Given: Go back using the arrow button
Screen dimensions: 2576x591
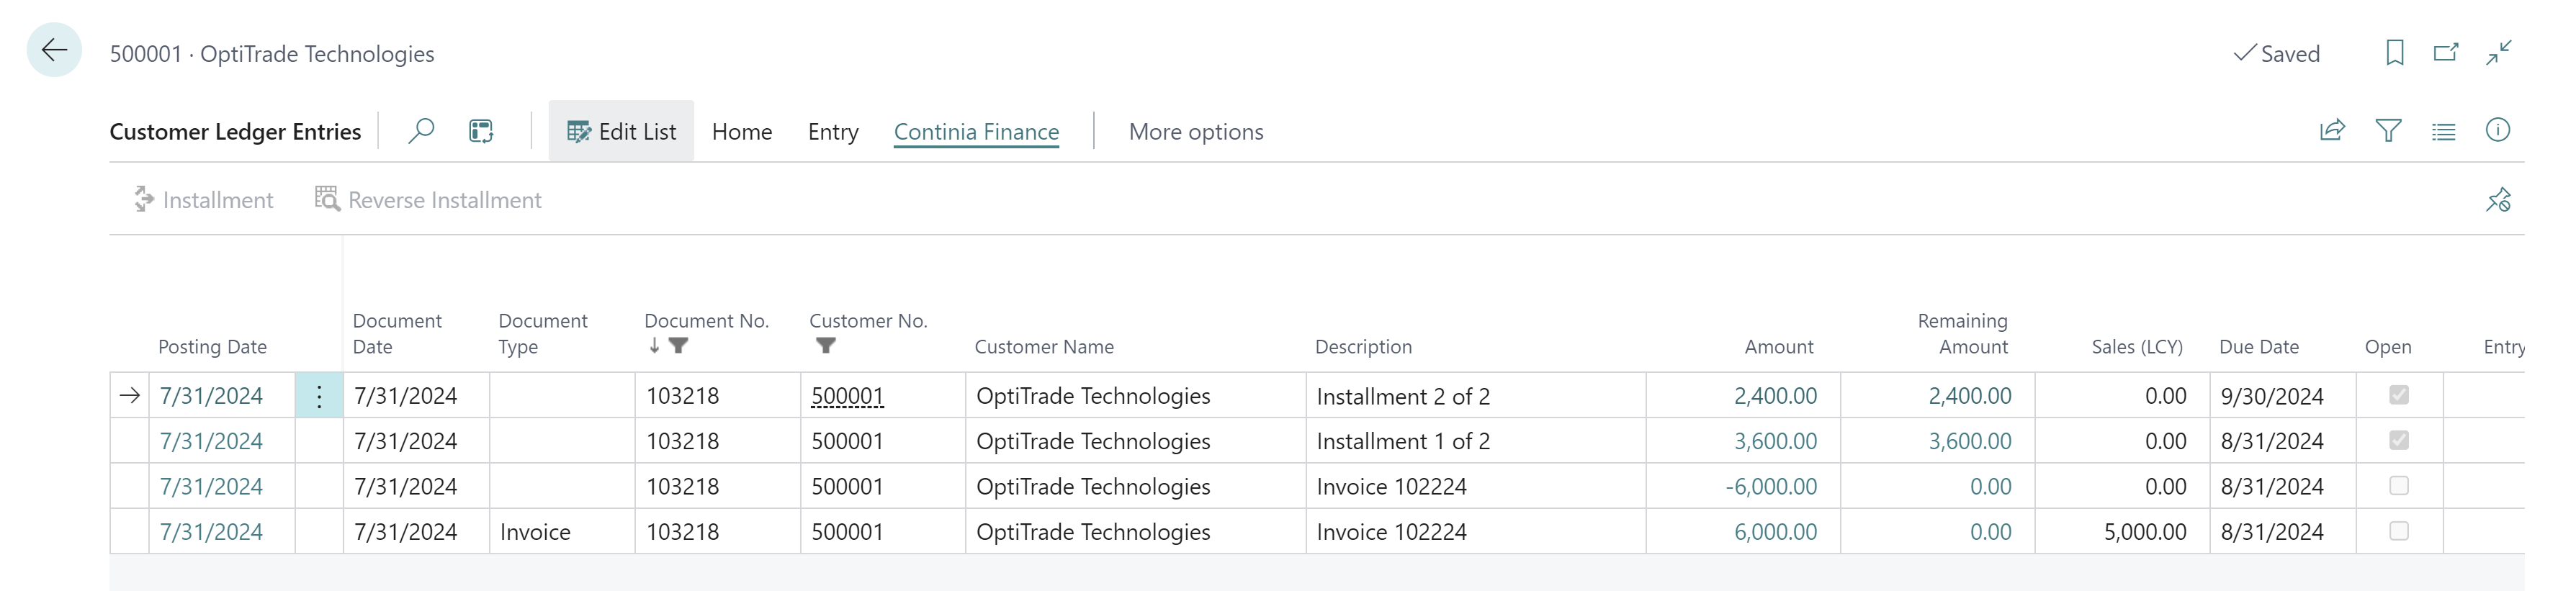Looking at the screenshot, I should click(x=54, y=50).
